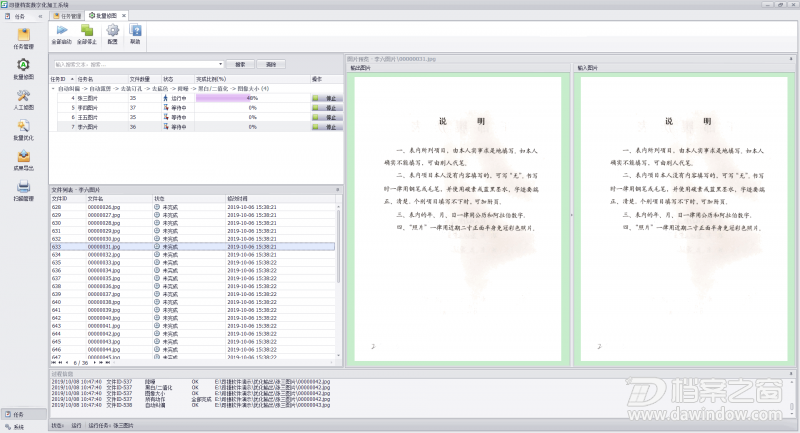Select file row 00000044.jpg
Image resolution: width=800 pixels, height=433 pixels.
point(193,349)
